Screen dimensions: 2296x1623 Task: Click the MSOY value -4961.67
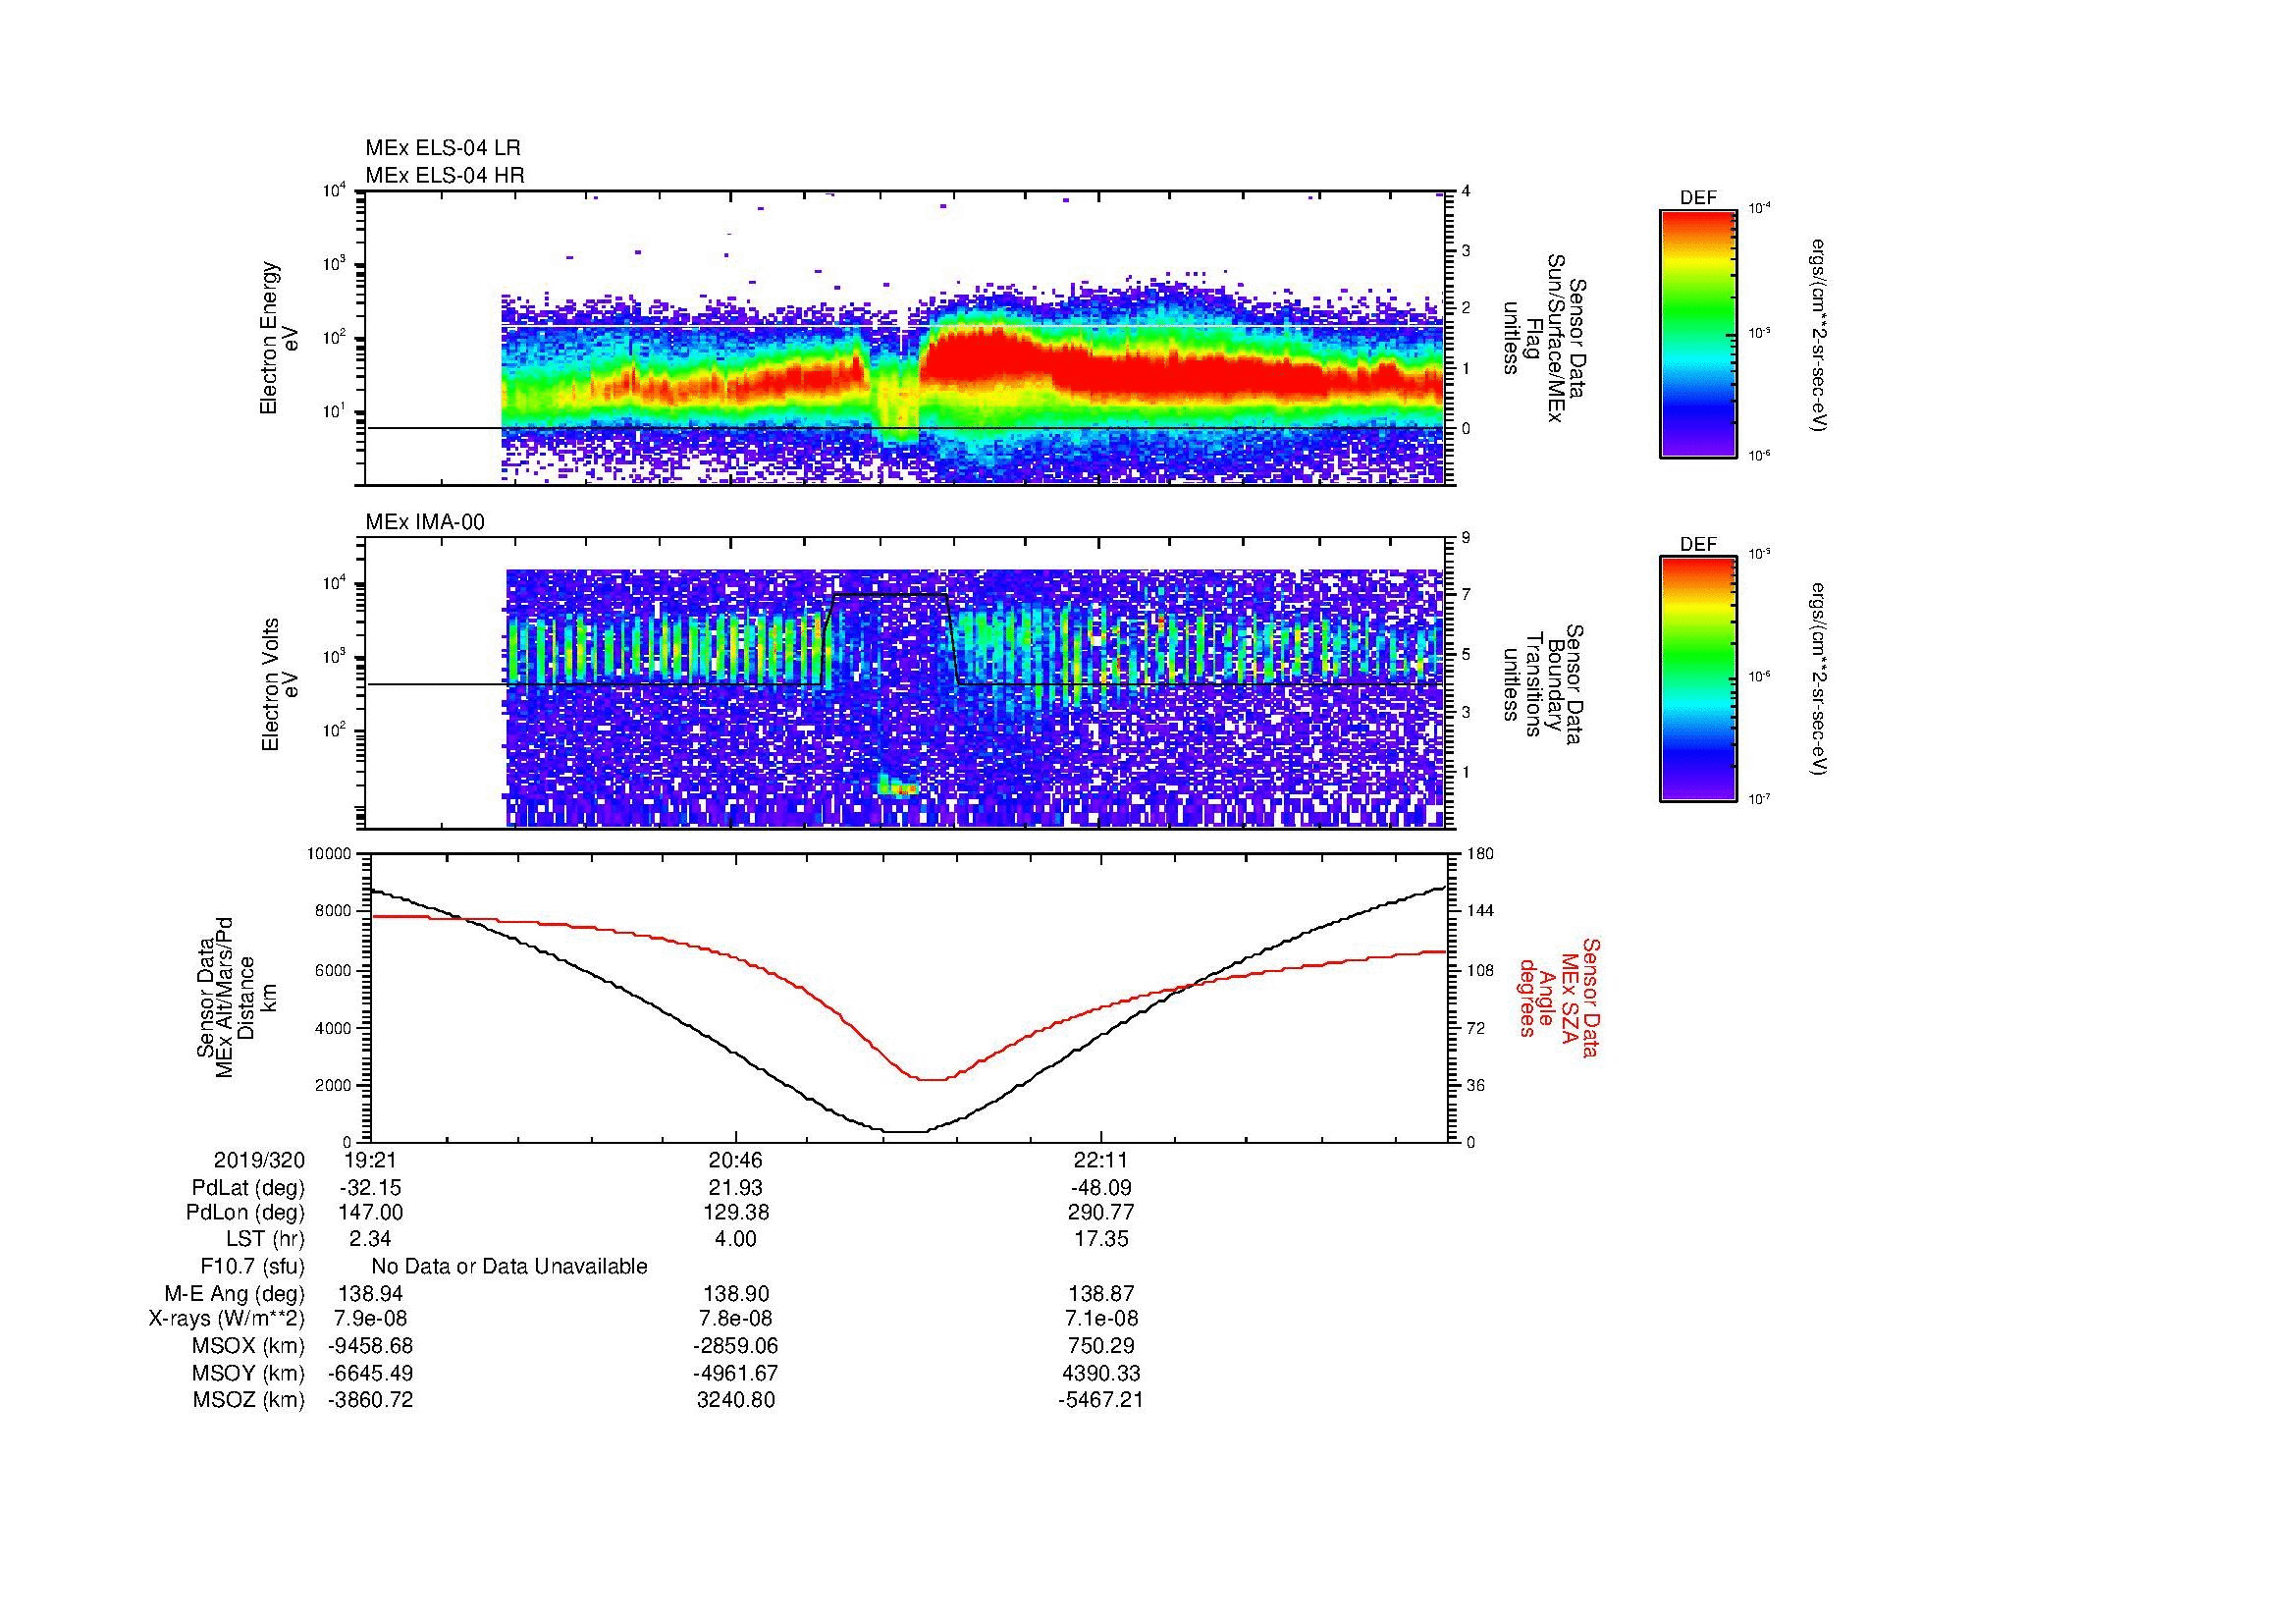click(x=736, y=1373)
